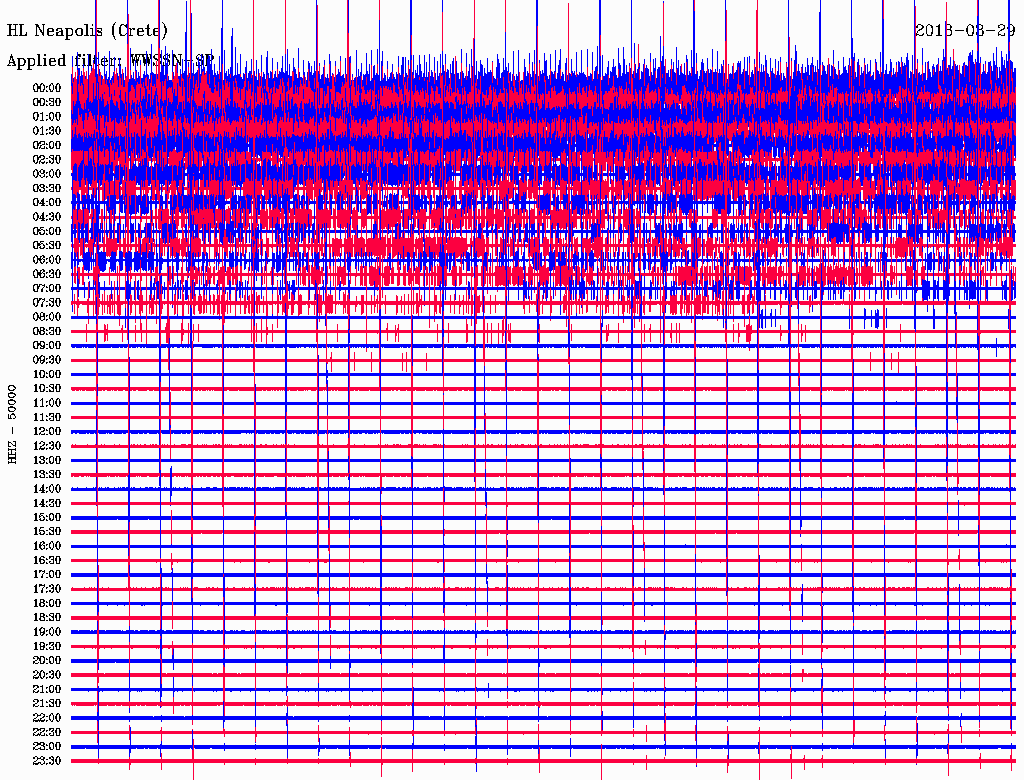
Task: Select the 06:30 time label
Action: click(x=47, y=274)
